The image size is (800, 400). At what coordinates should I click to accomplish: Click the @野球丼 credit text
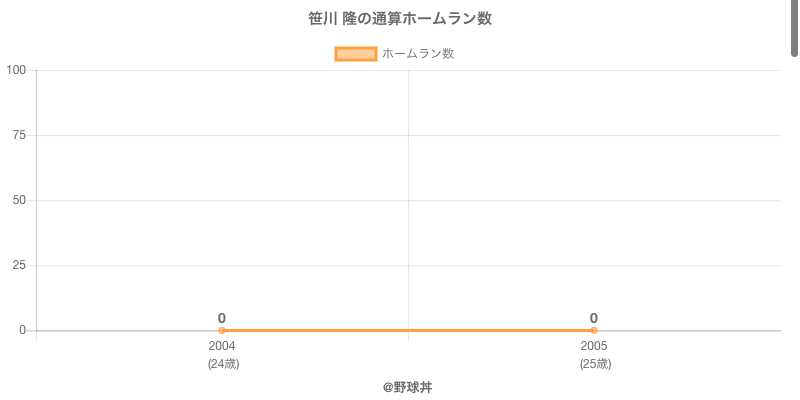click(x=408, y=388)
